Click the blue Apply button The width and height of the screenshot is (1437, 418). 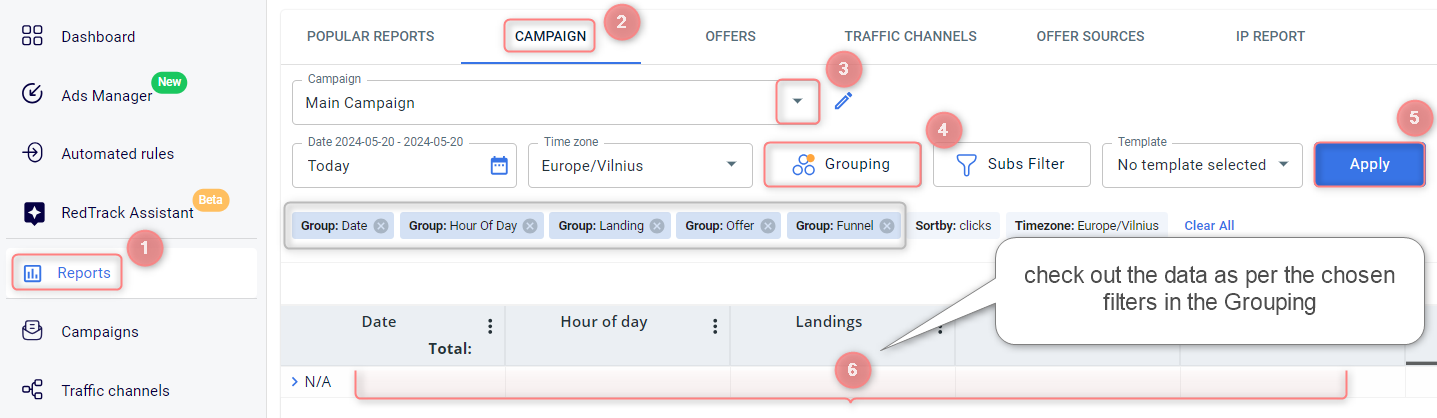[x=1369, y=164]
